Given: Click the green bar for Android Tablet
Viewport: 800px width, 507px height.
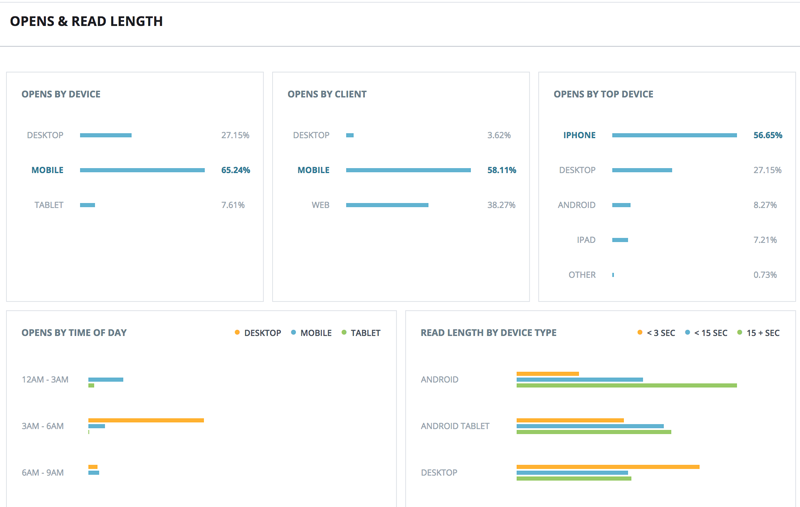Looking at the screenshot, I should pos(593,432).
